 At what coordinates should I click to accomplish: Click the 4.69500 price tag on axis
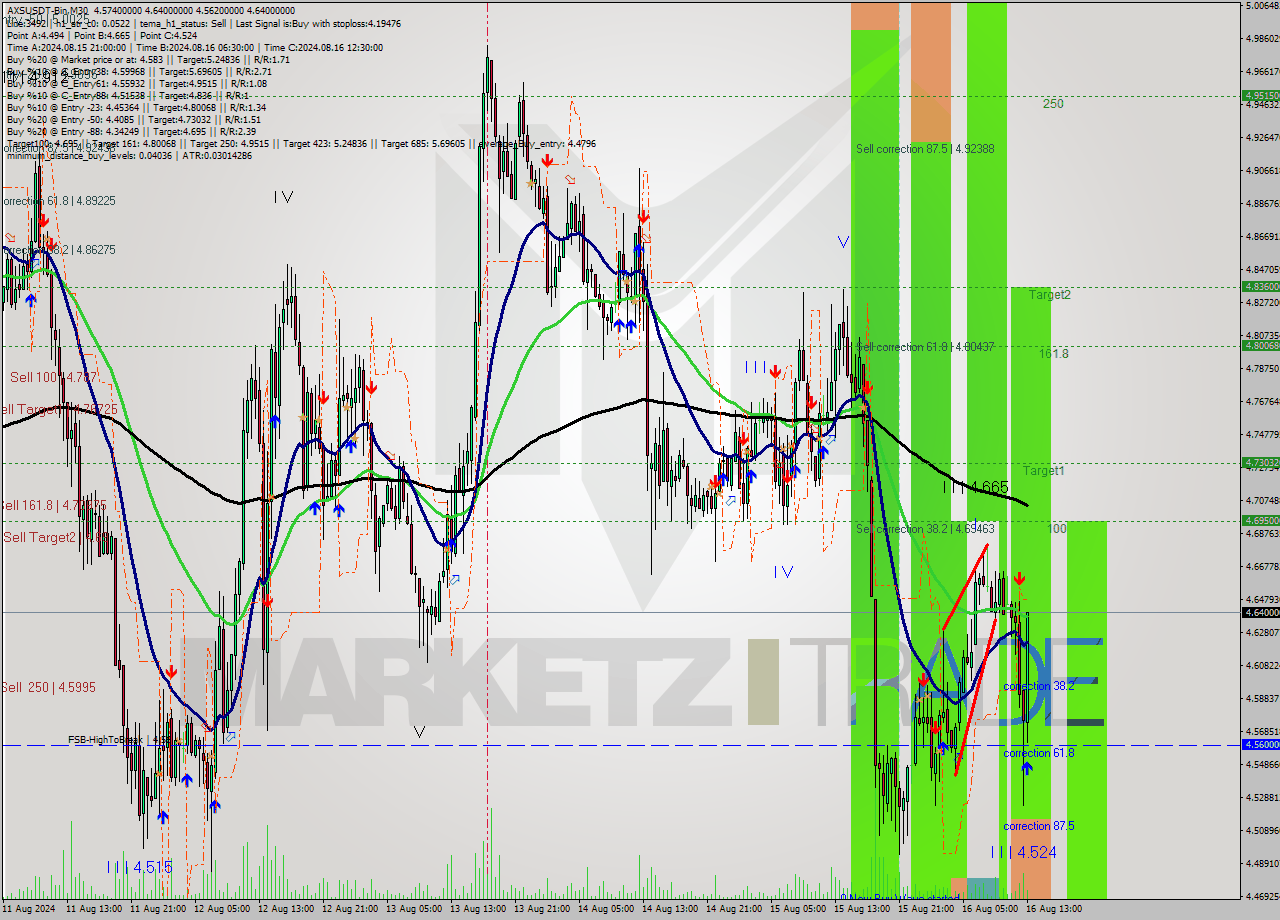(1260, 520)
